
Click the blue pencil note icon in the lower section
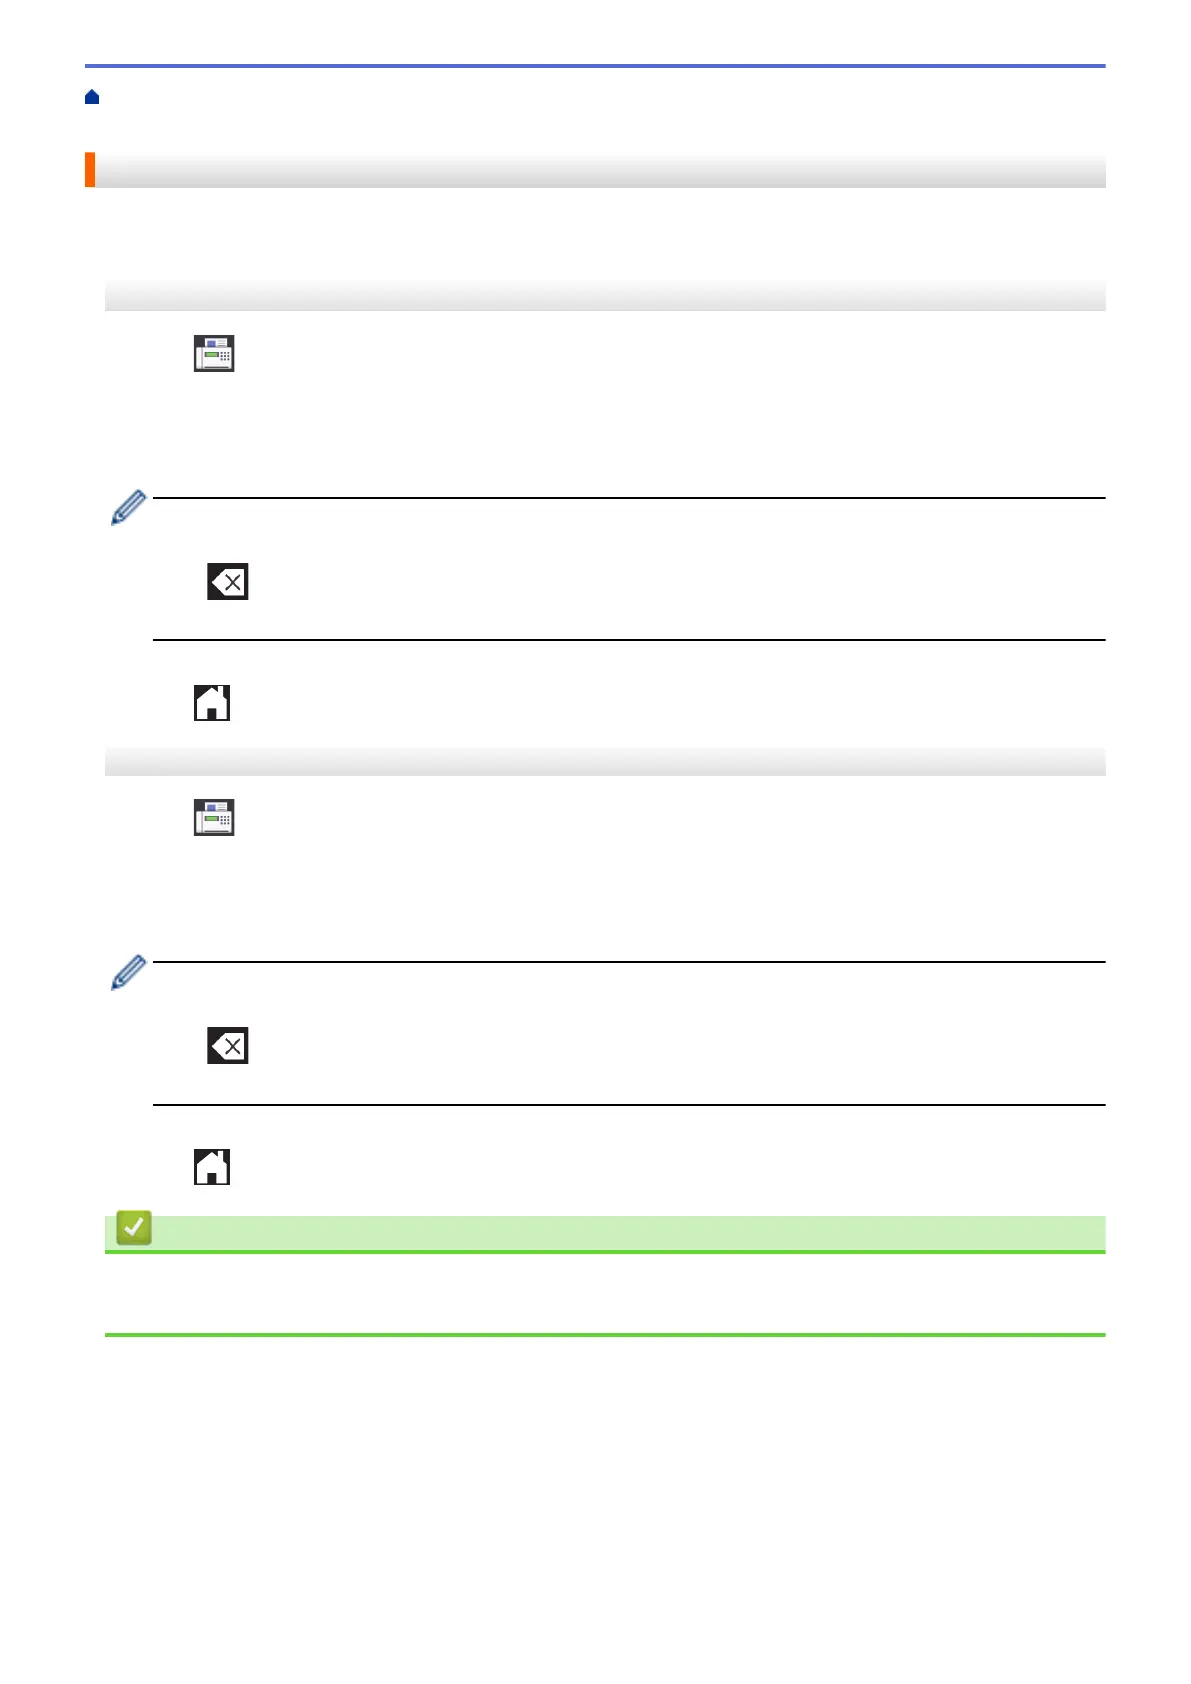[128, 972]
